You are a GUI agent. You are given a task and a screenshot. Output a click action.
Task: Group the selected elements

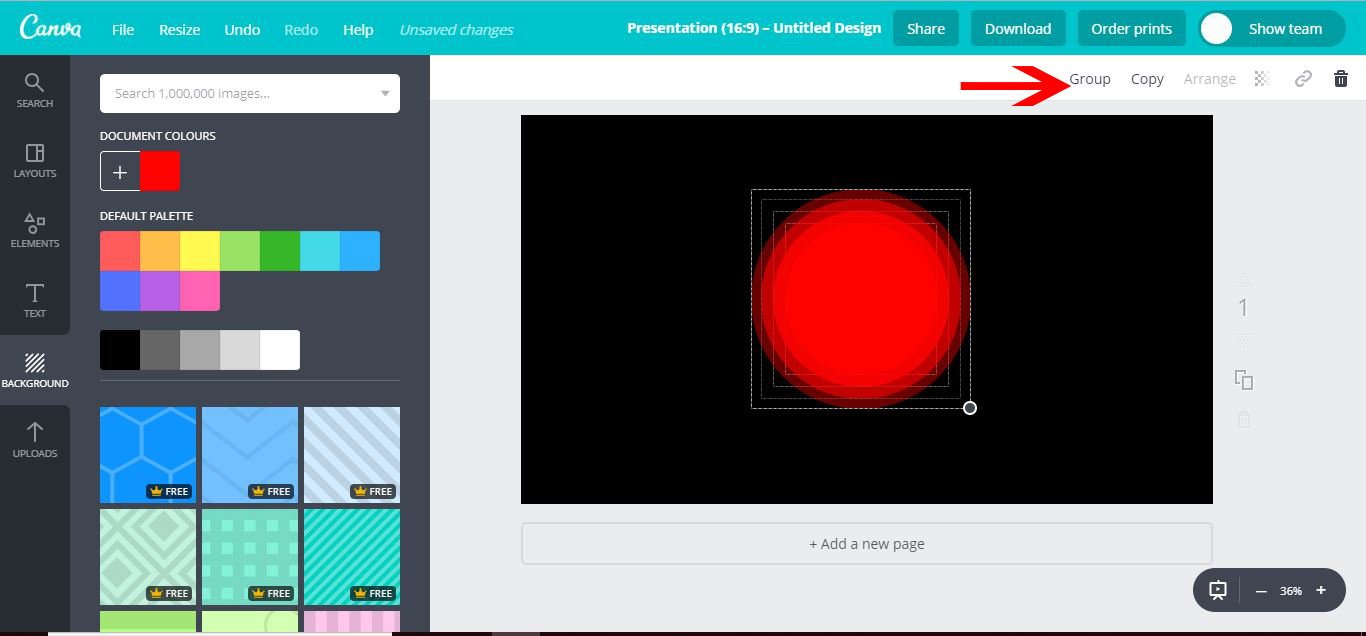pos(1089,78)
